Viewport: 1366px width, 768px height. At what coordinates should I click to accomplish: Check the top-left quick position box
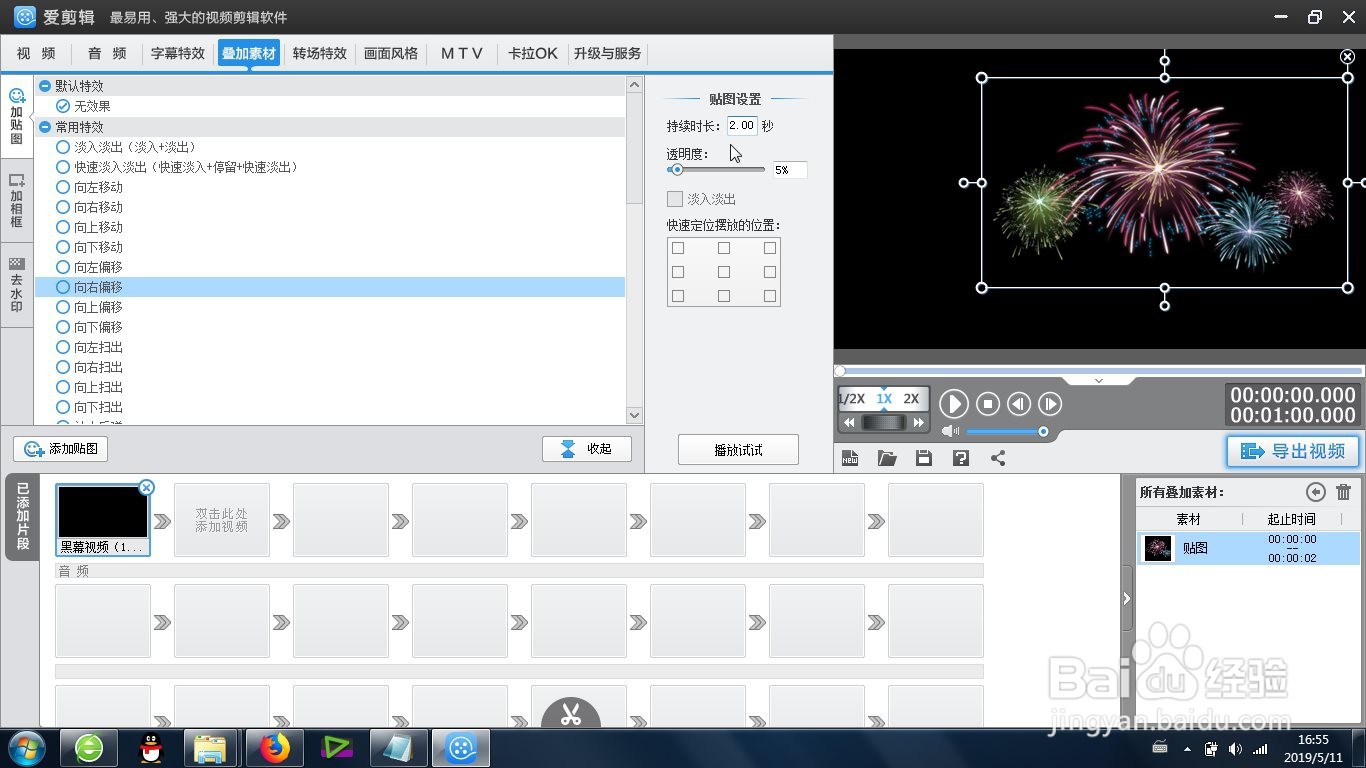pyautogui.click(x=678, y=248)
